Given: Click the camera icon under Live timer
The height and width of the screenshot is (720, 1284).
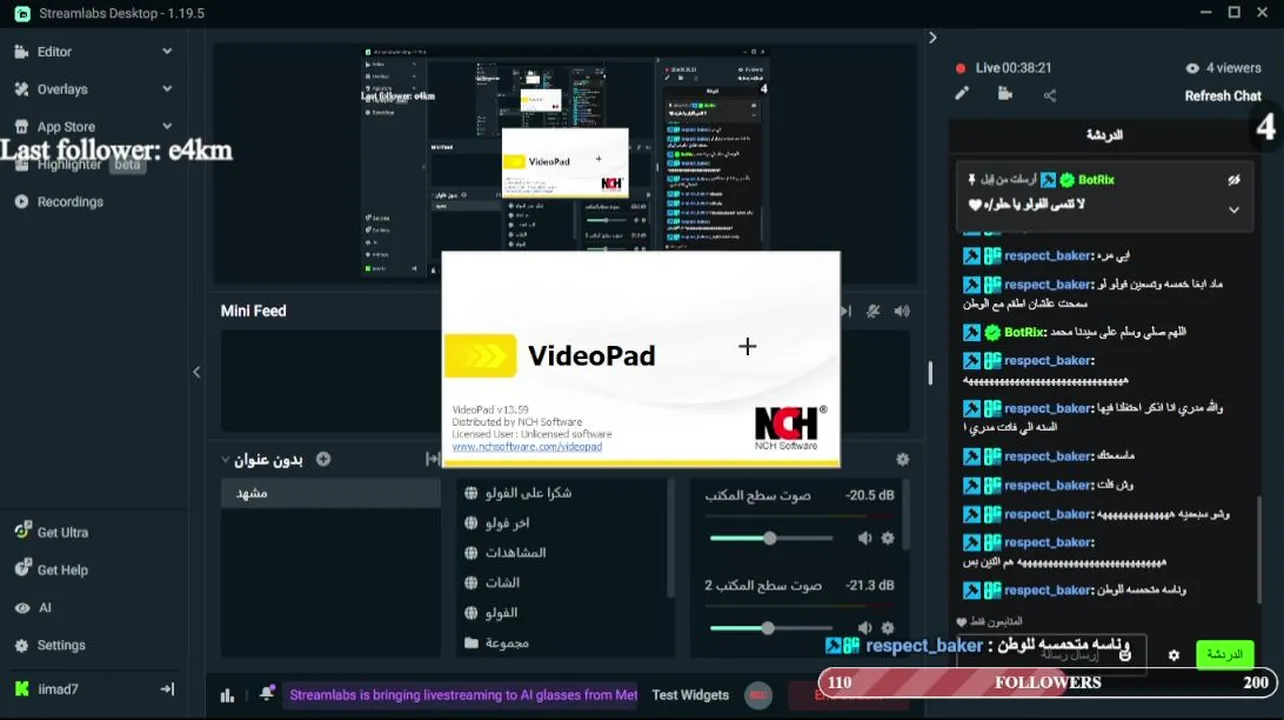Looking at the screenshot, I should [x=1006, y=94].
